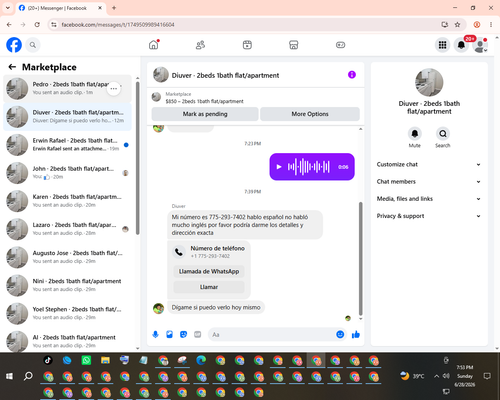The height and width of the screenshot is (400, 500).
Task: Open Diuver conversation in the list
Action: 67,117
